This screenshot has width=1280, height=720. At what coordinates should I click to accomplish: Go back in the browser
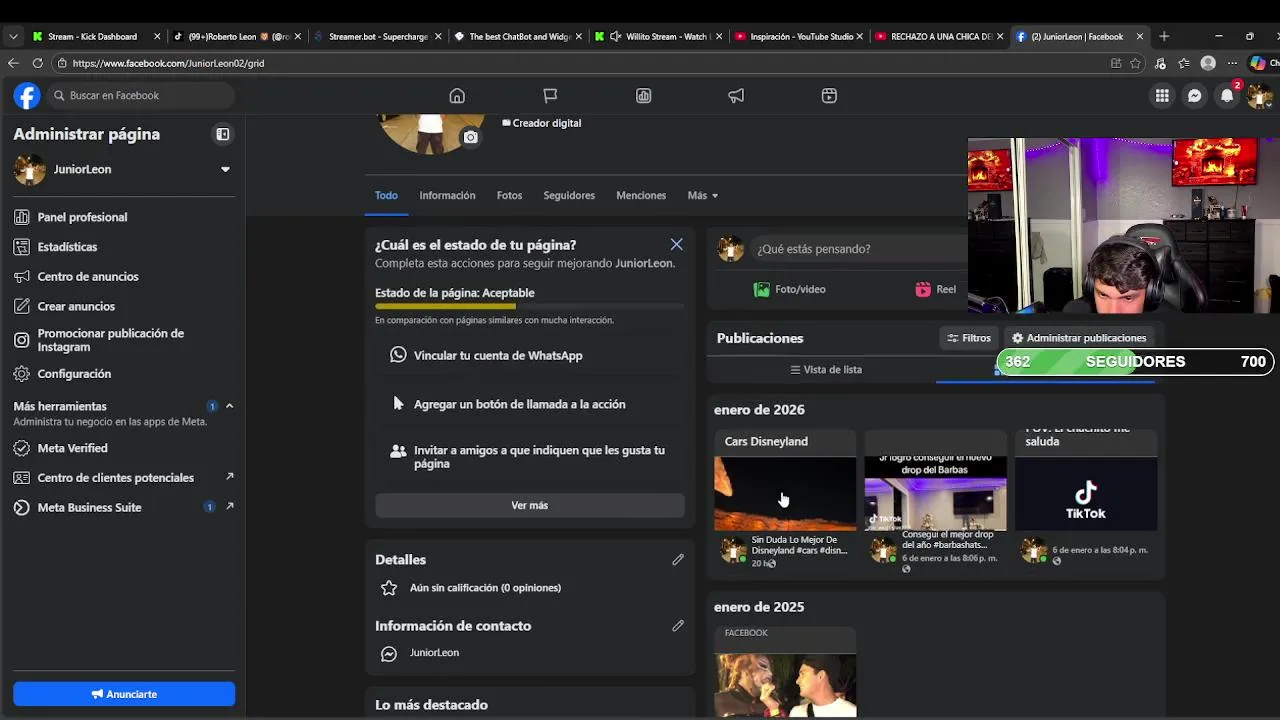coord(13,63)
